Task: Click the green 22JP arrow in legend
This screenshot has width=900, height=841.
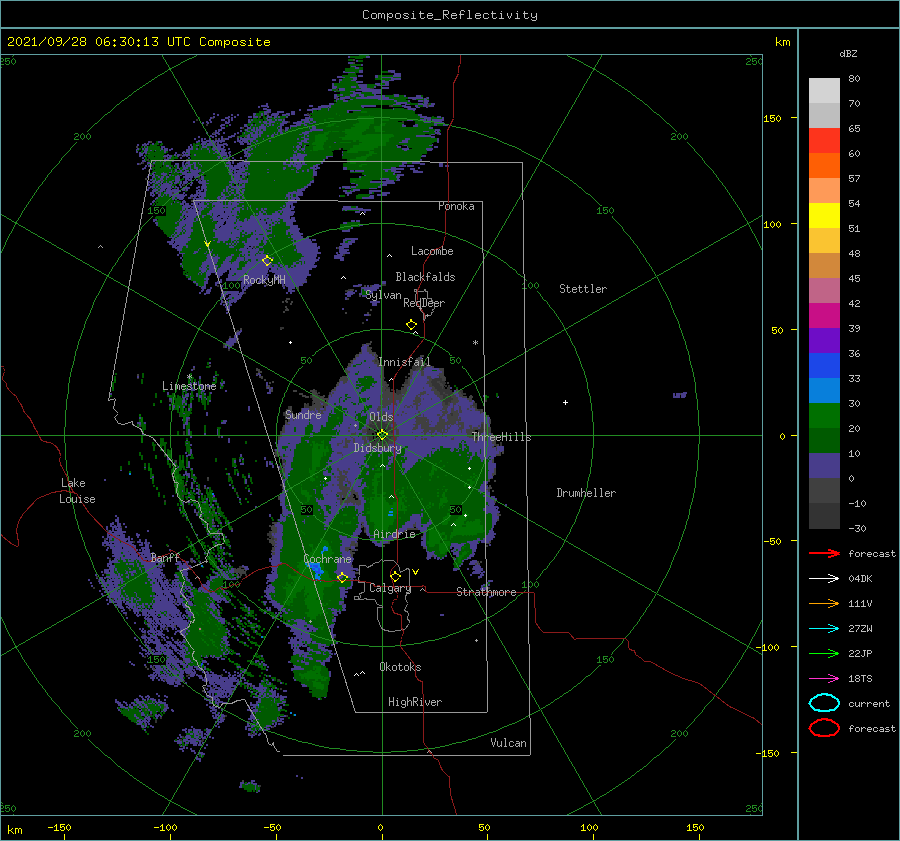Action: point(824,653)
